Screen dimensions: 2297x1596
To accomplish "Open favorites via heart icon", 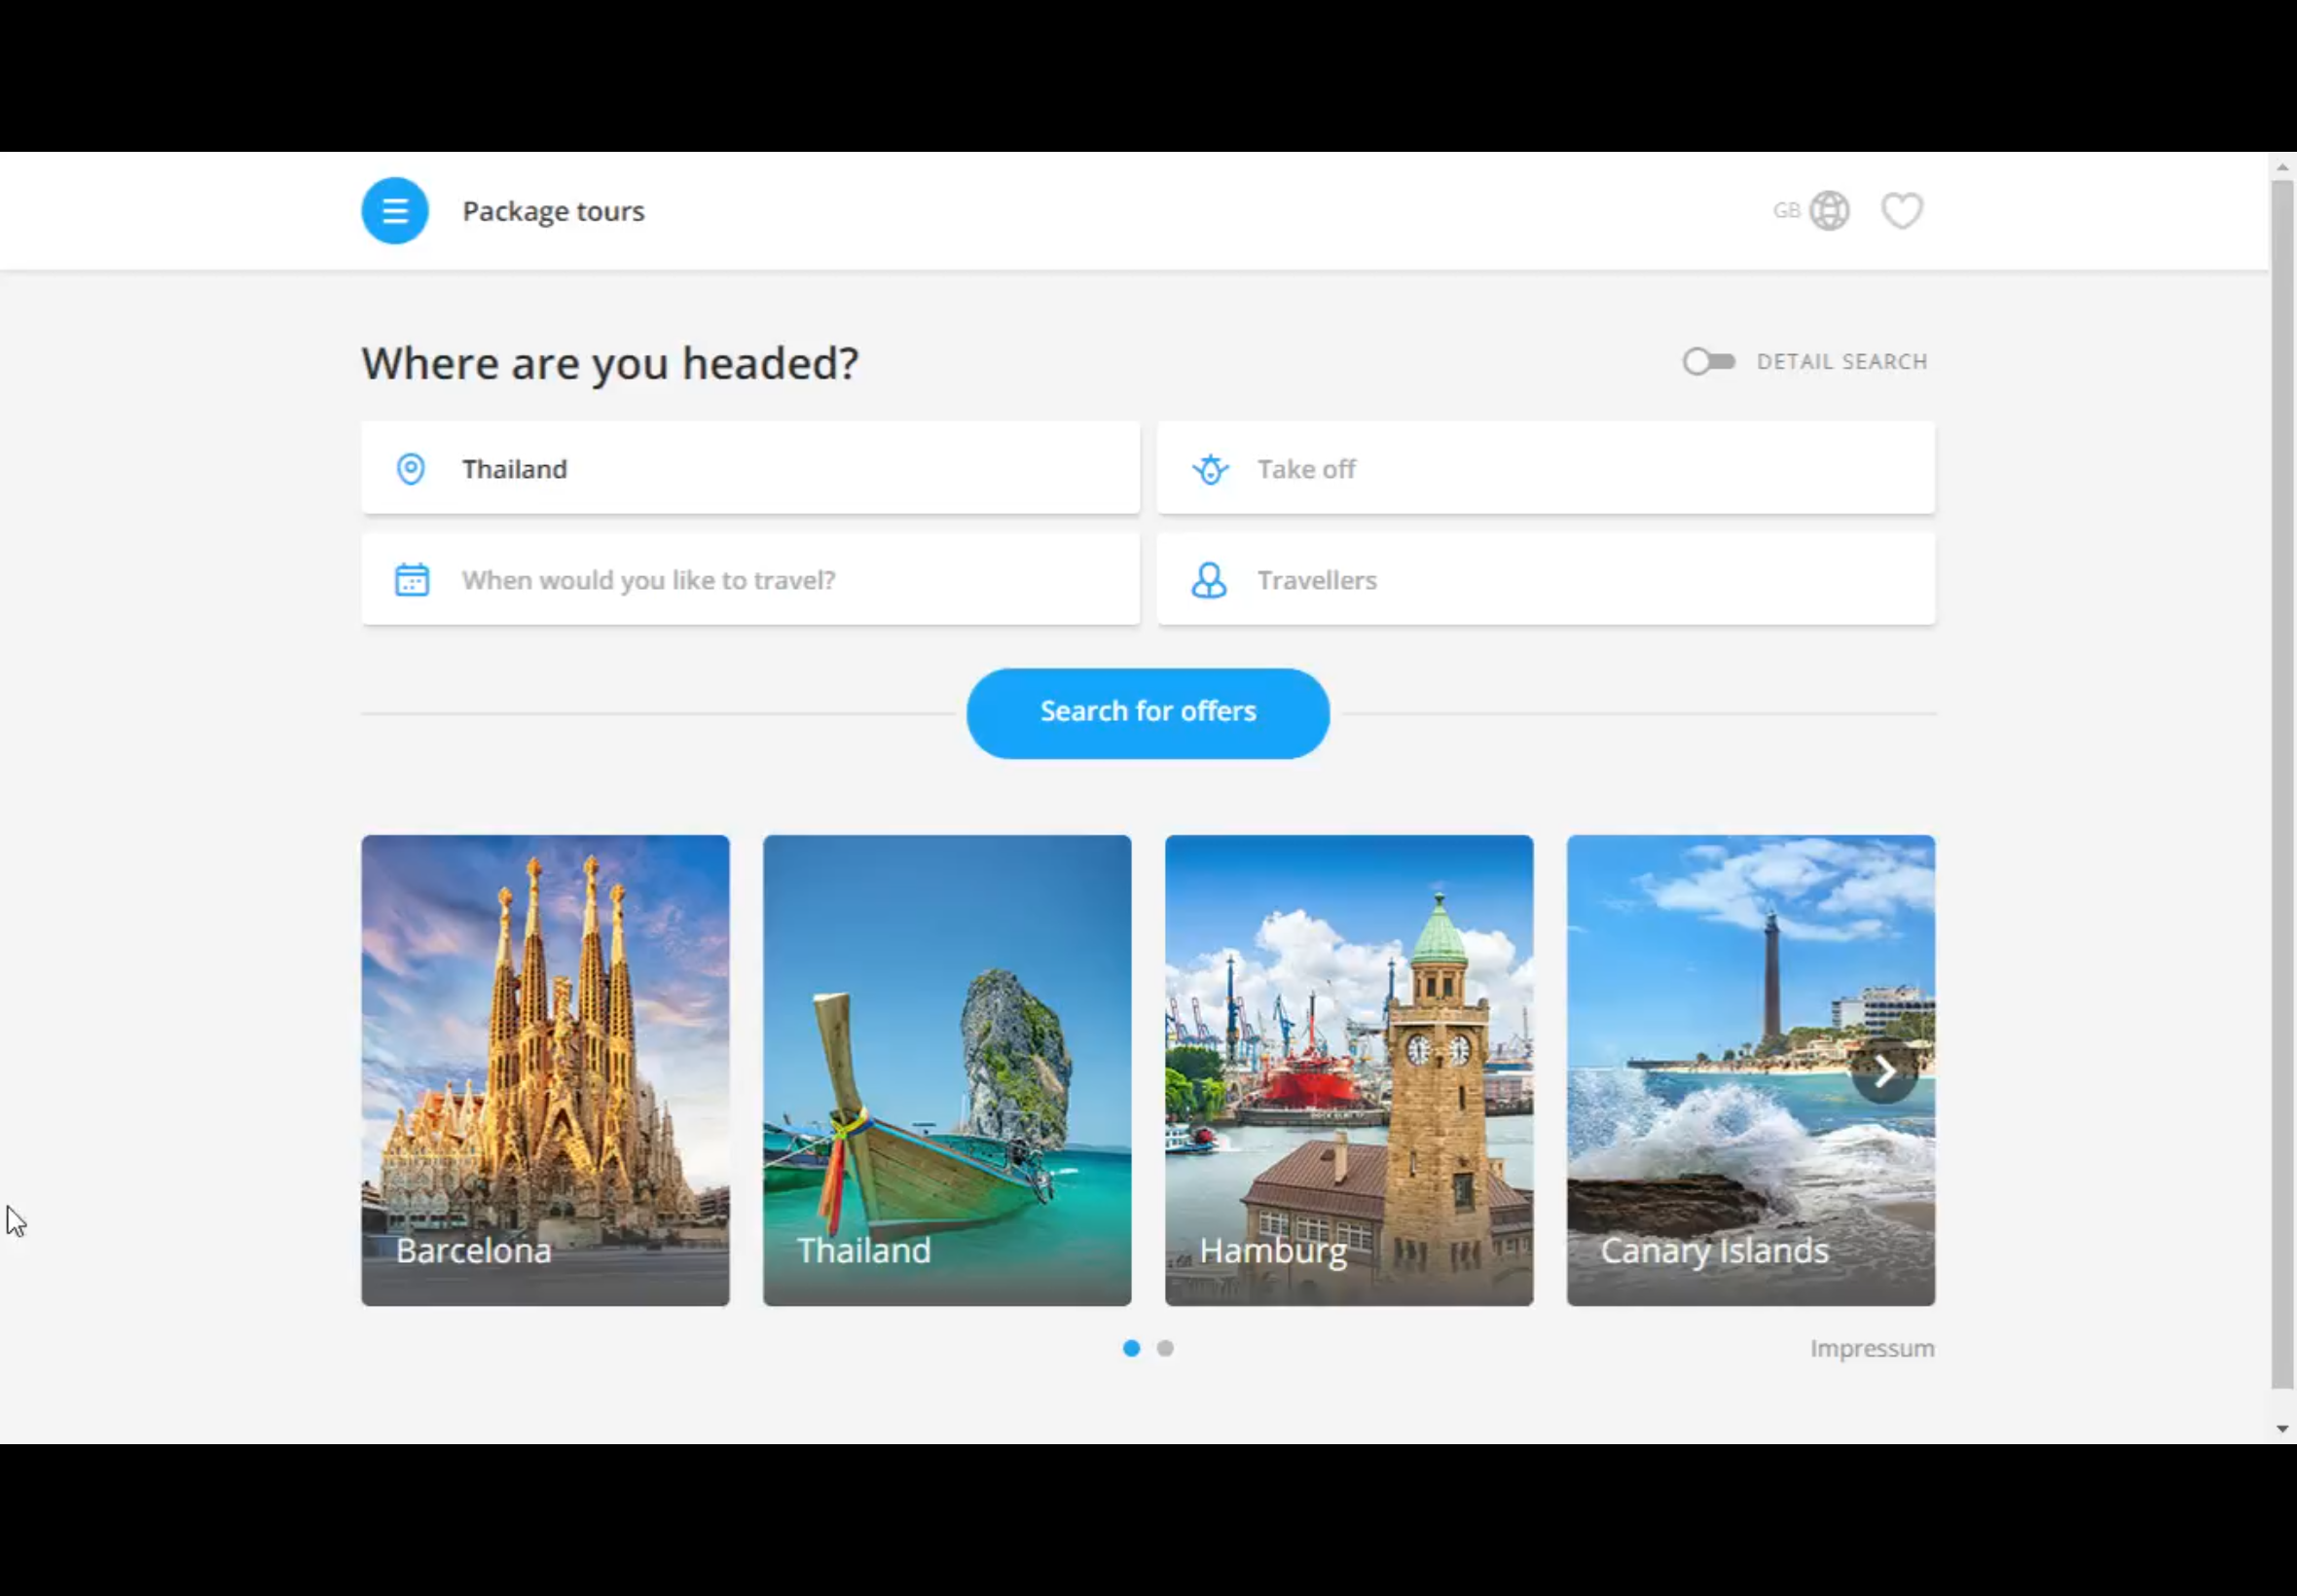I will 1901,211.
